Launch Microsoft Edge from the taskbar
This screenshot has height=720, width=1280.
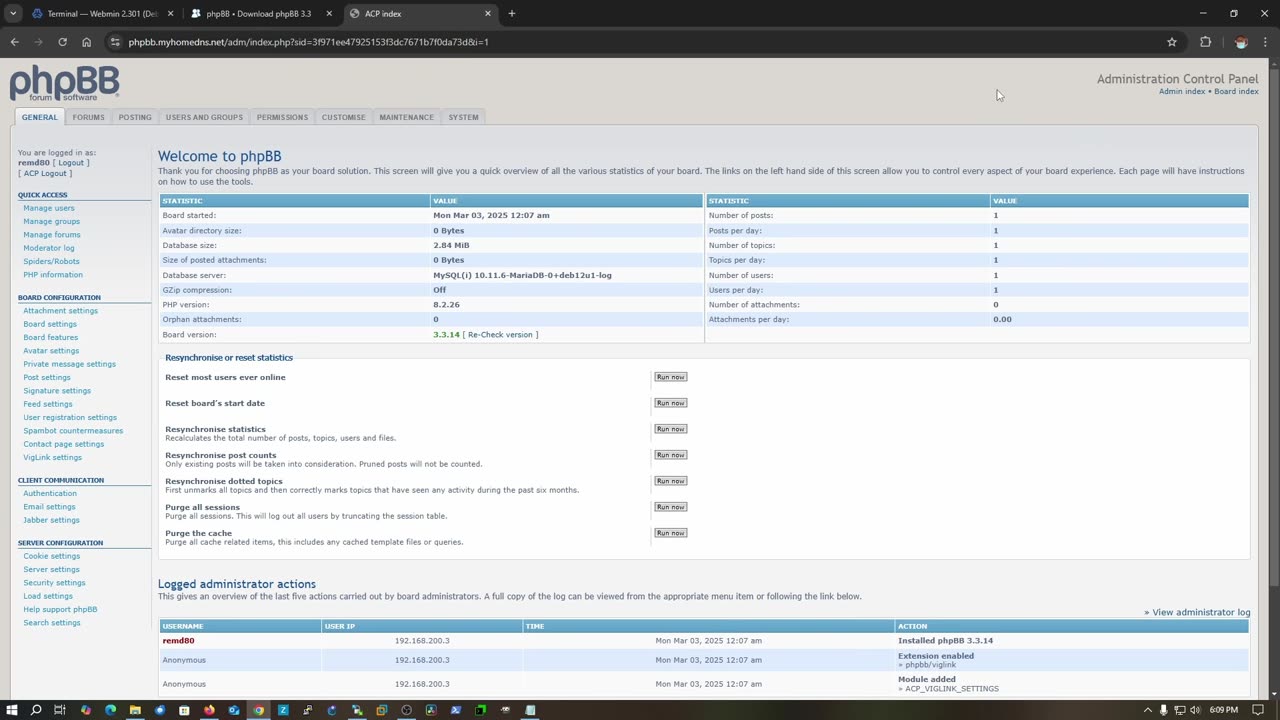[110, 710]
